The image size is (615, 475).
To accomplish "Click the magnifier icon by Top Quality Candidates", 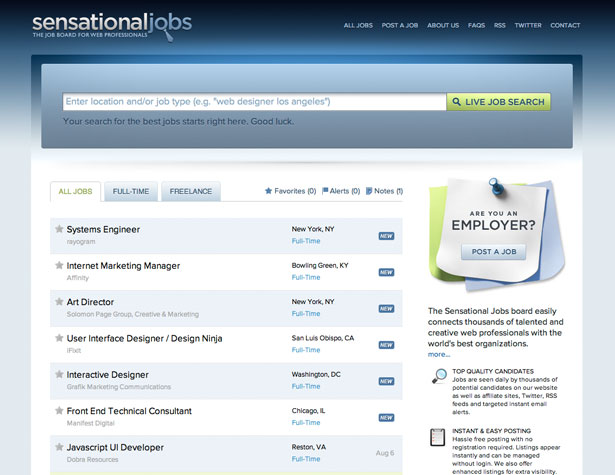I will coord(439,376).
